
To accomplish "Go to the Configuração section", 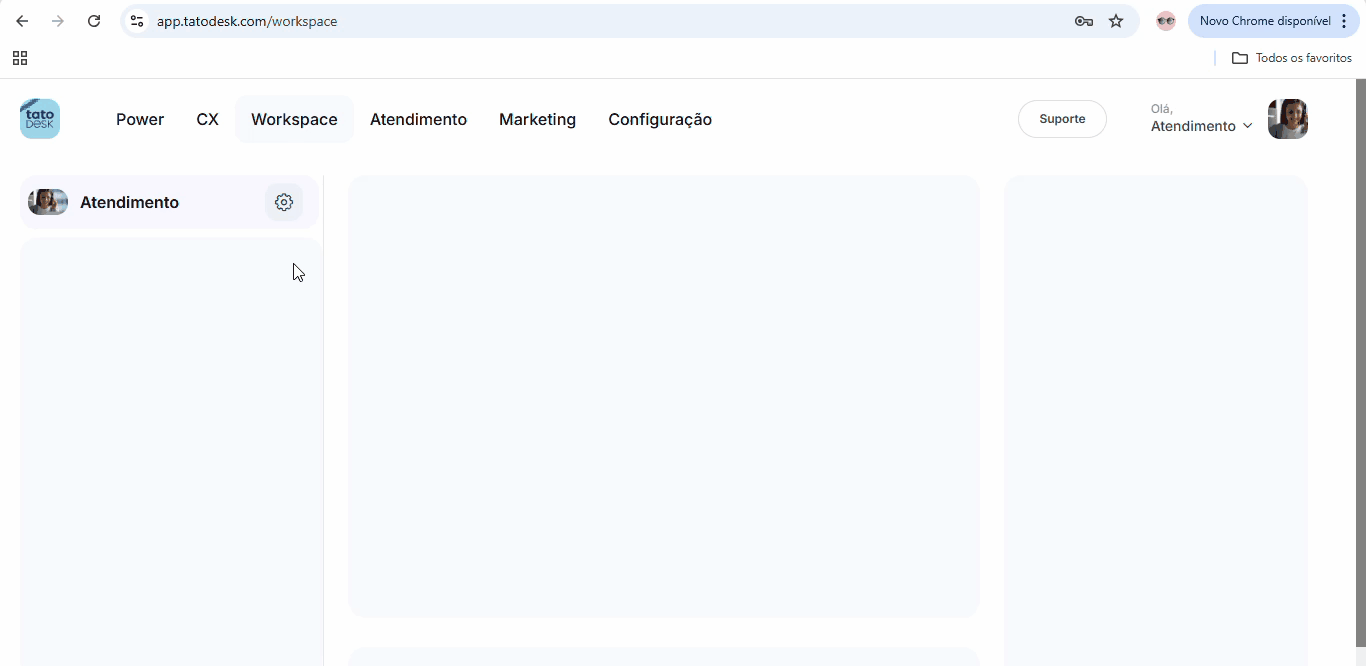I will tap(660, 119).
